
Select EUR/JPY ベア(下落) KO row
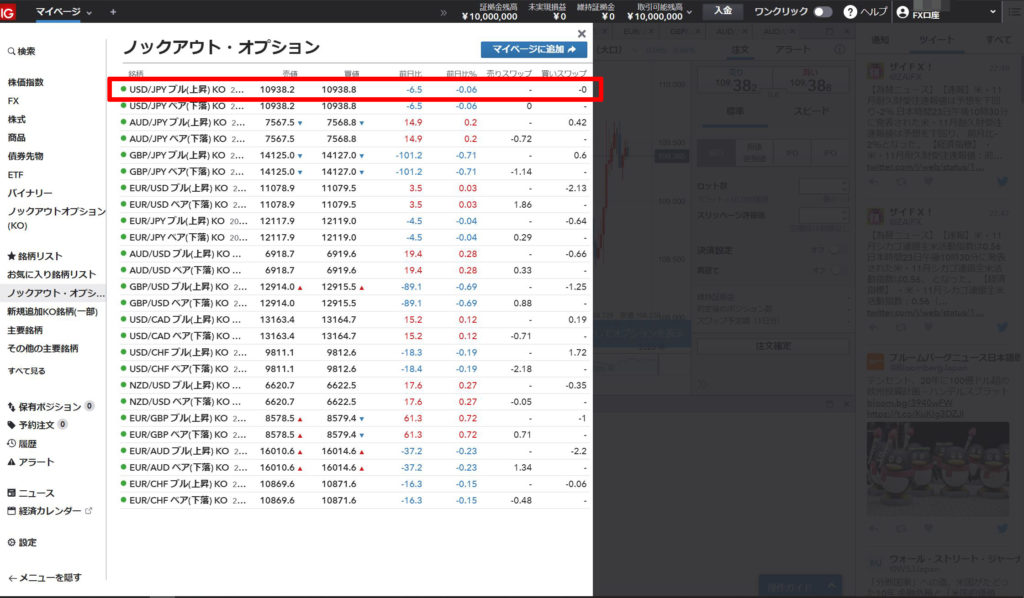[x=354, y=237]
